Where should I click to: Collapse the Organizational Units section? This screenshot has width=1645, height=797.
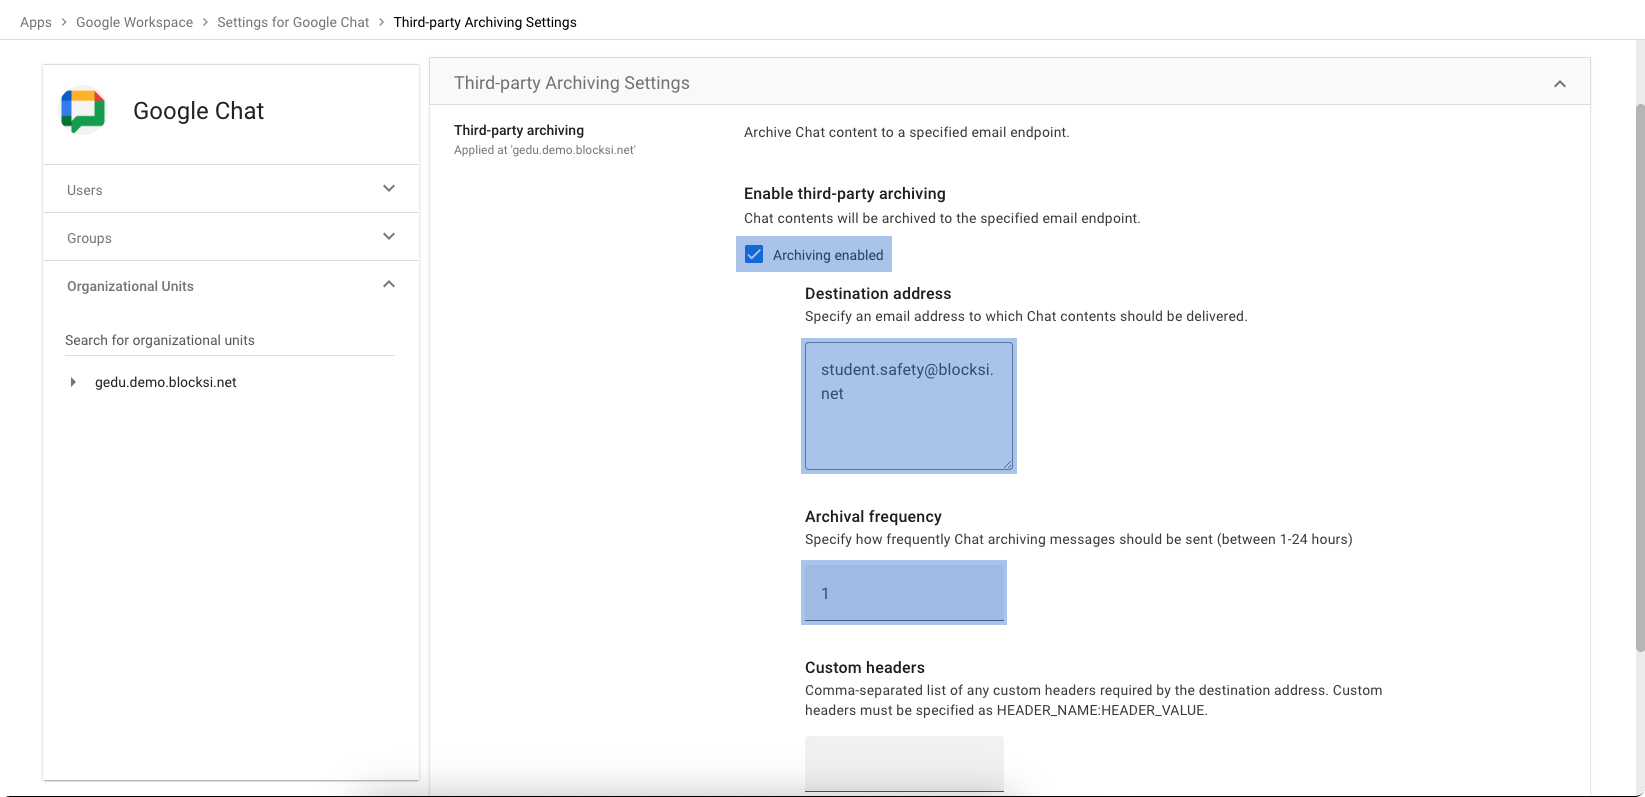(389, 285)
